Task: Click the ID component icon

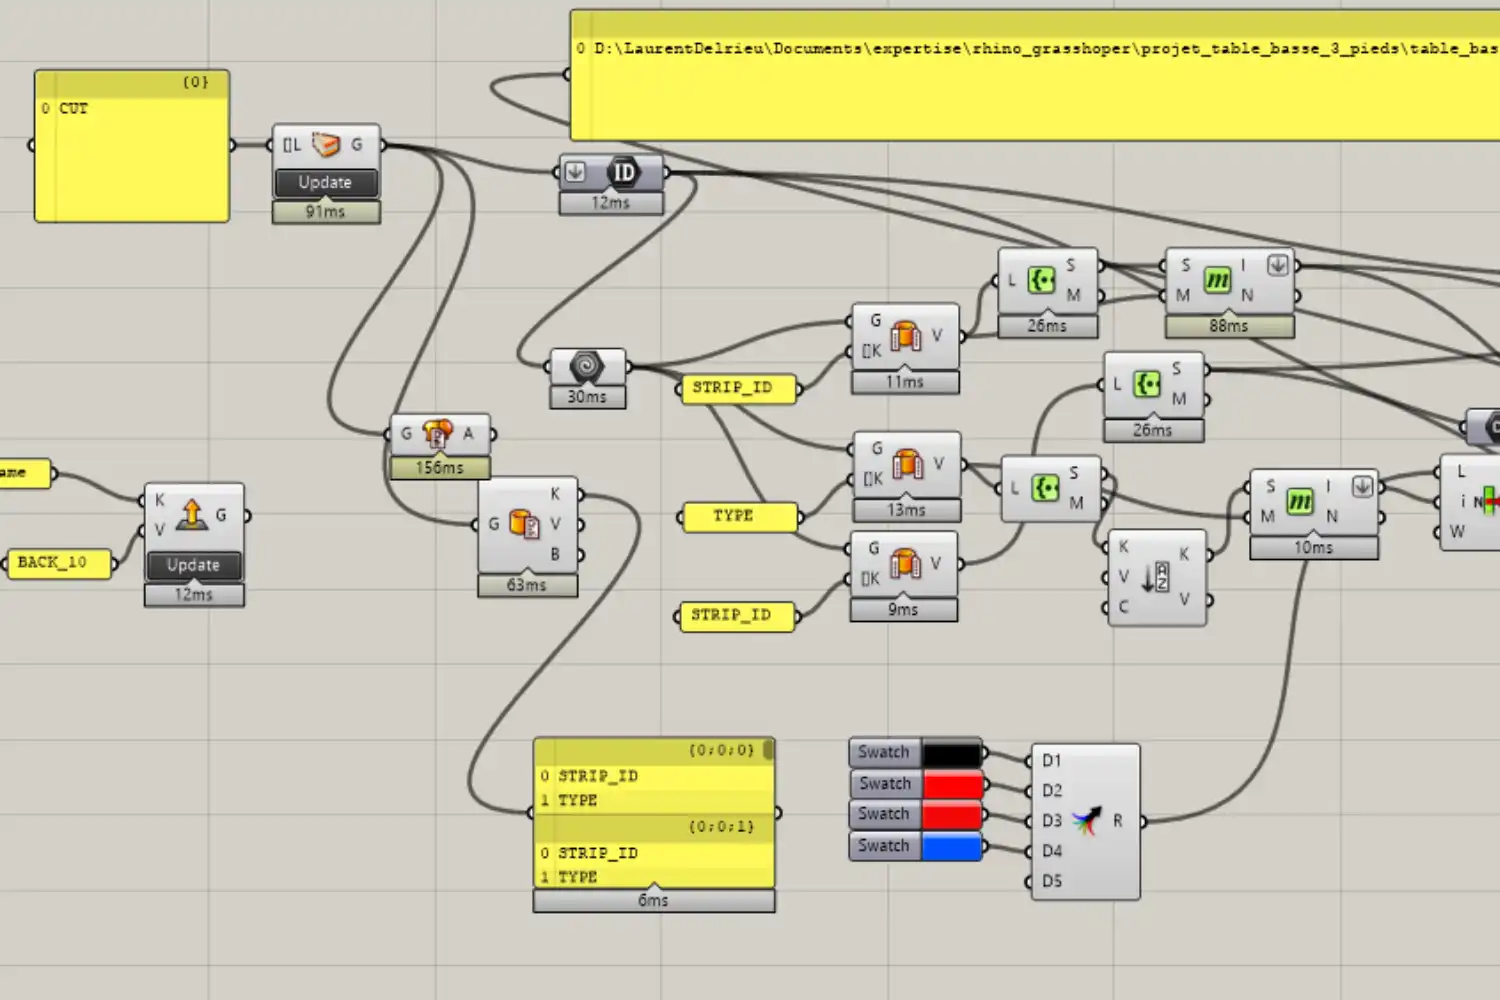Action: tap(623, 172)
